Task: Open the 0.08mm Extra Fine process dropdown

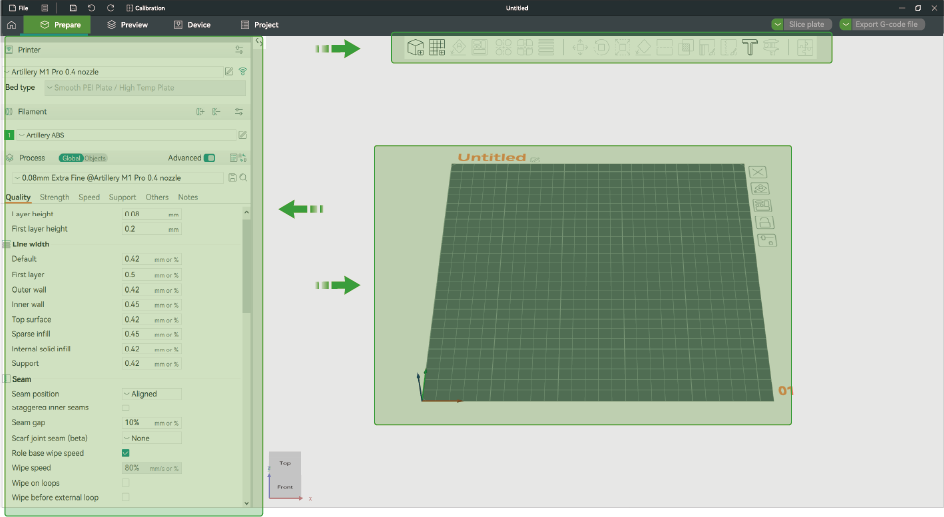Action: point(118,178)
